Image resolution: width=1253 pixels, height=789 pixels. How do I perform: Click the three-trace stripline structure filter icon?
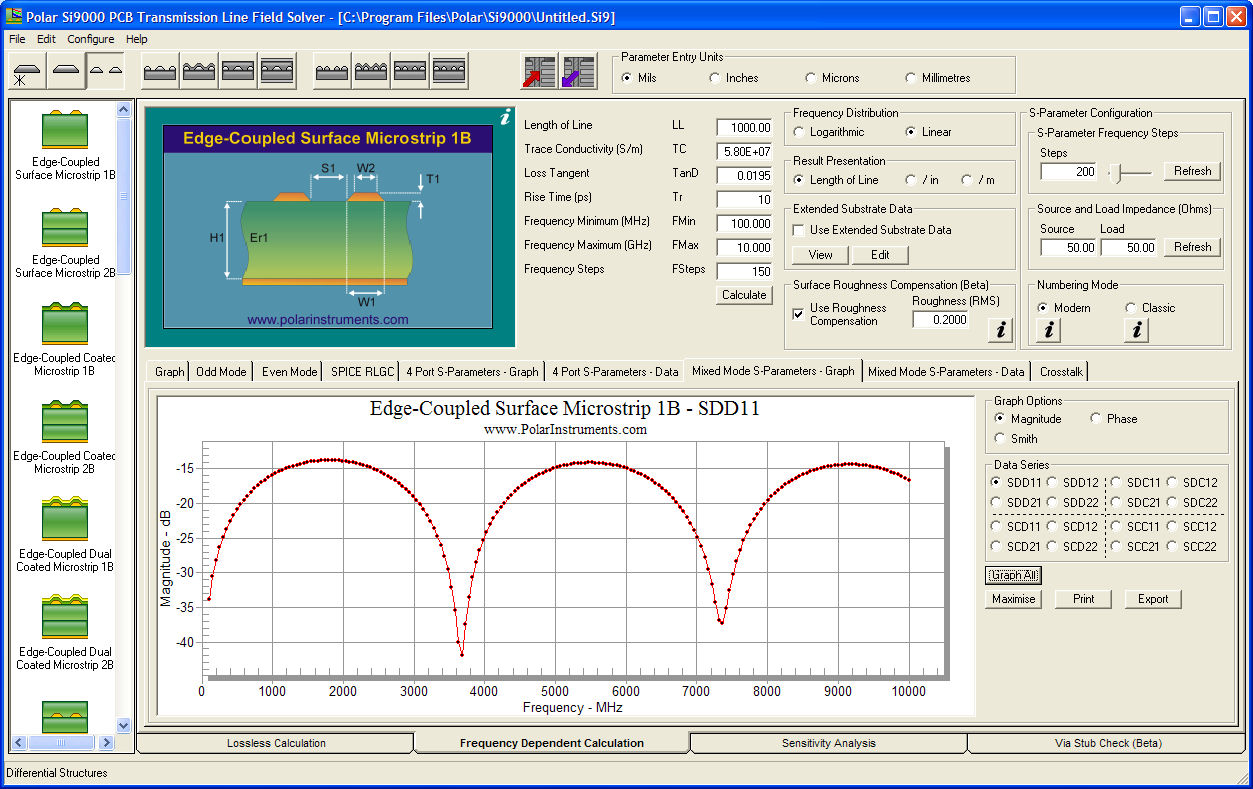click(x=449, y=71)
